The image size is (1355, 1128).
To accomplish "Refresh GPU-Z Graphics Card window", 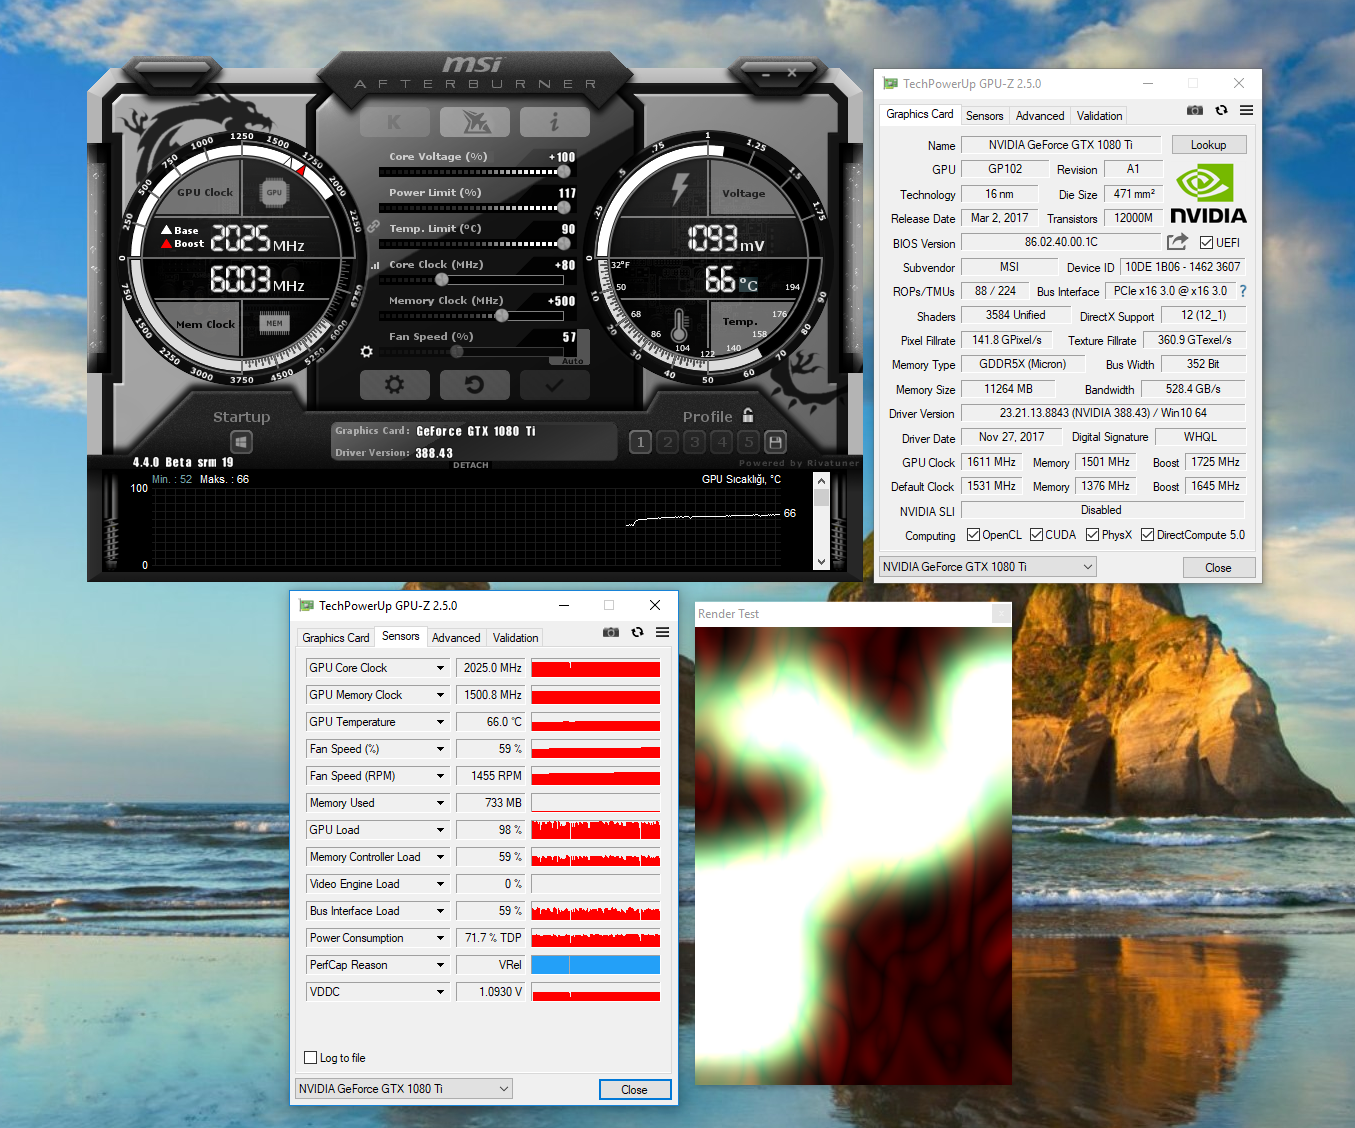I will point(1221,110).
